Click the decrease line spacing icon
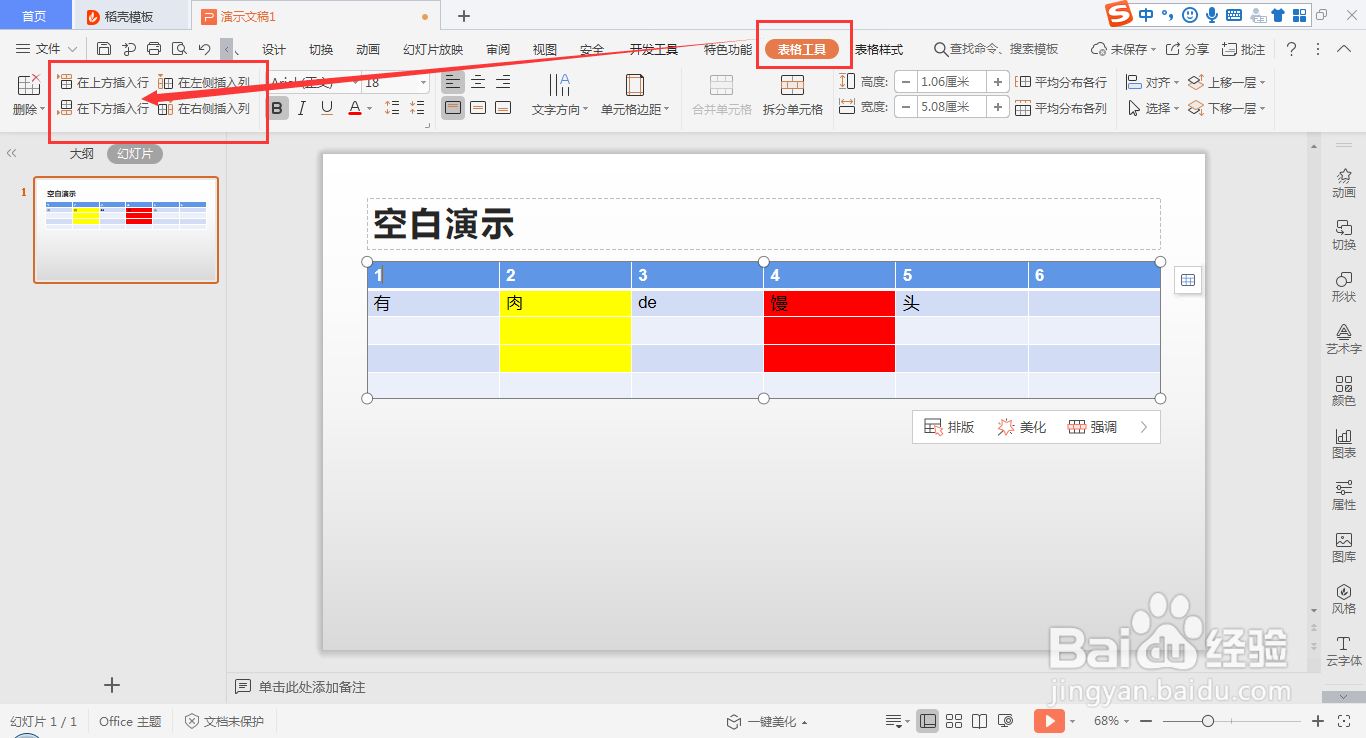1366x738 pixels. click(x=417, y=108)
